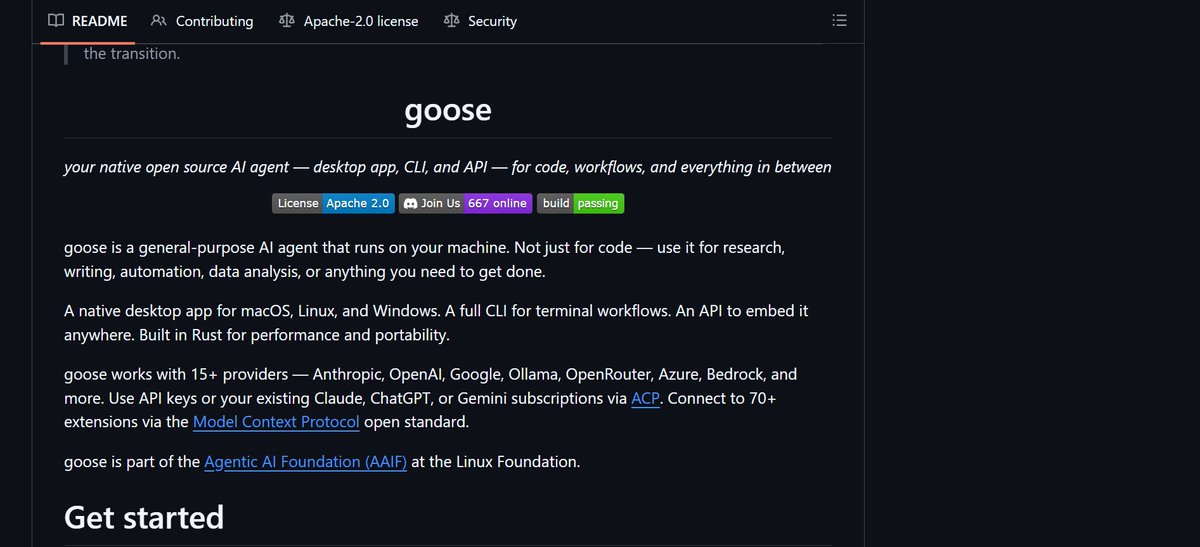Click the scale icon beside Apache-2.0 license
The image size is (1200, 547).
click(287, 21)
